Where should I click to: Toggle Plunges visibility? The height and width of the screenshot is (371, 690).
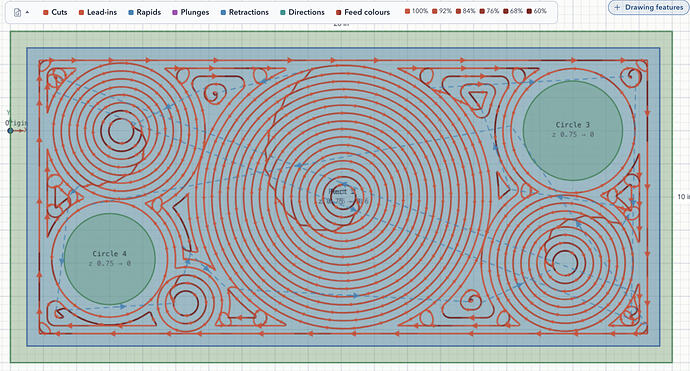tap(191, 12)
